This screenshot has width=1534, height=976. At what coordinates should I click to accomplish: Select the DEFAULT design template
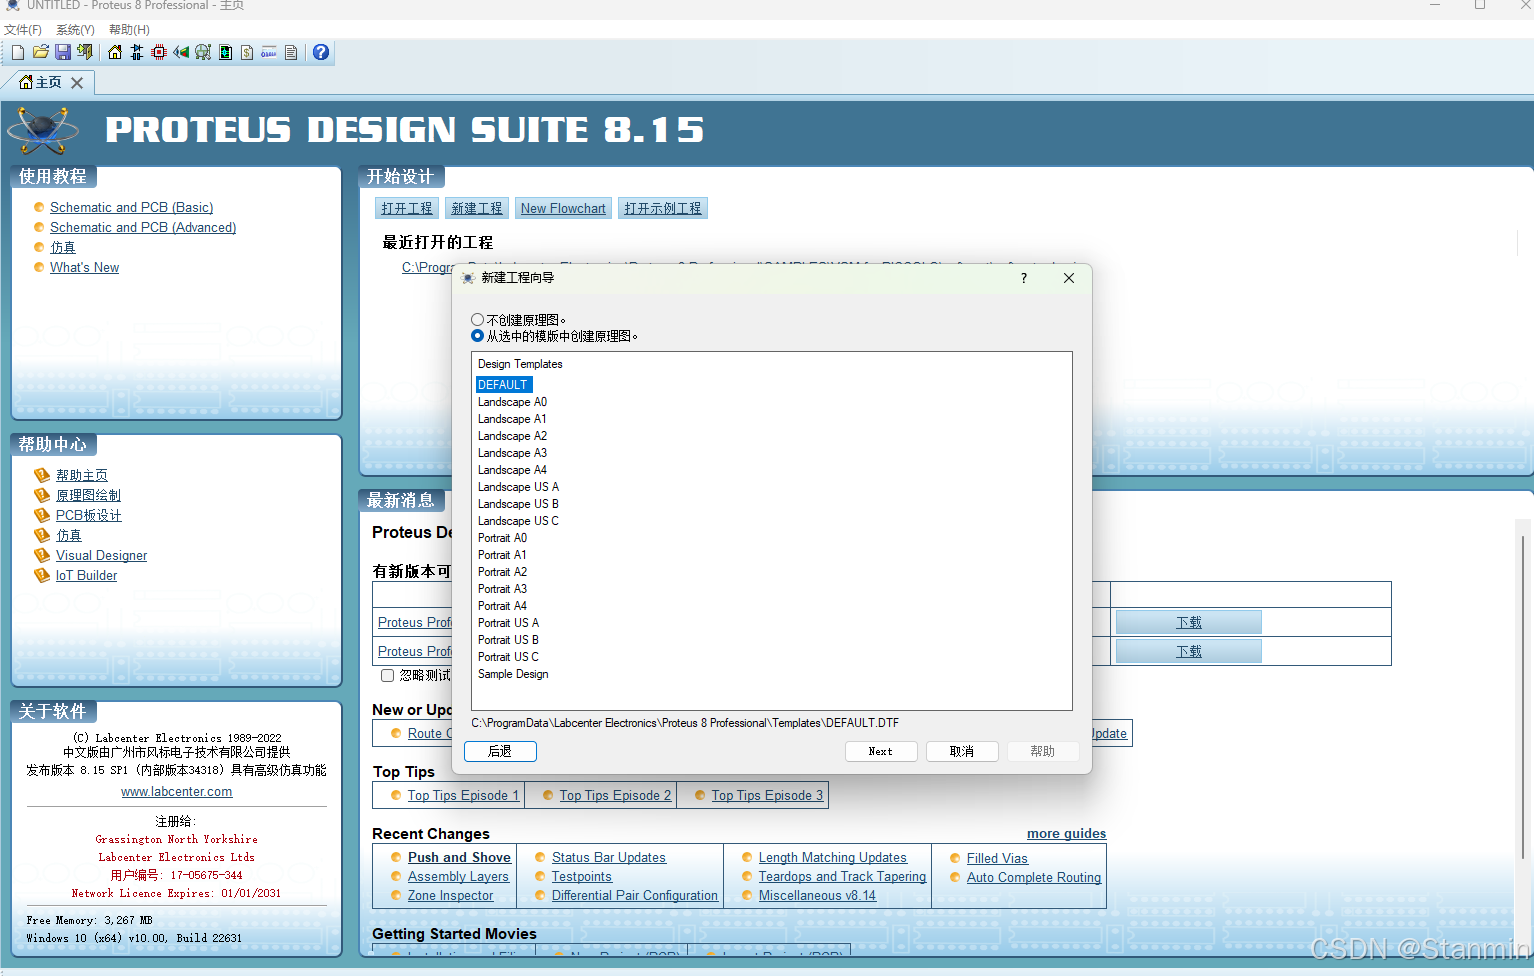pyautogui.click(x=504, y=385)
